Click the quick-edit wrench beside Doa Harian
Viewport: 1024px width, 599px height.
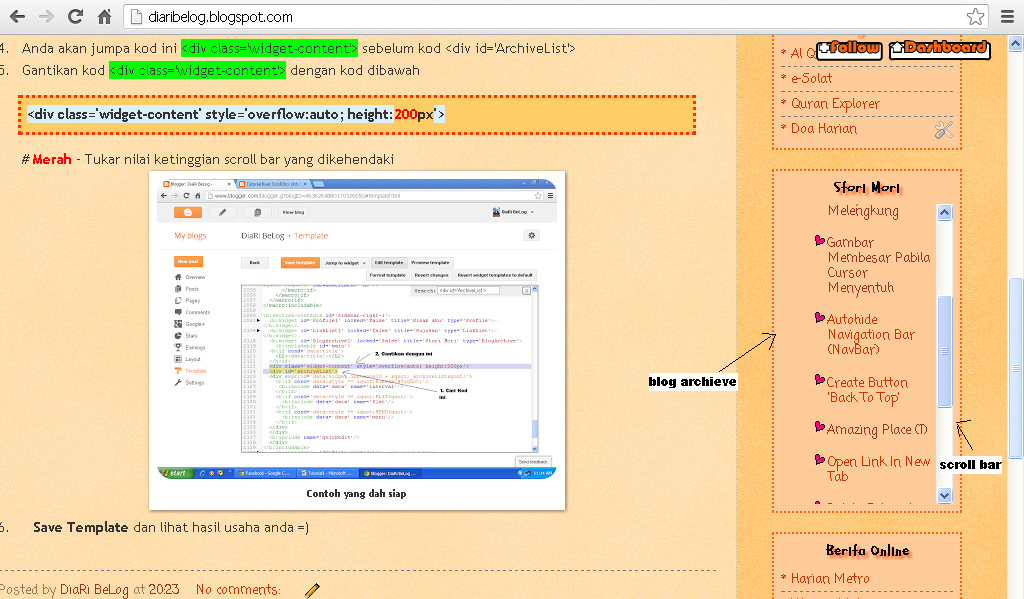click(x=943, y=130)
